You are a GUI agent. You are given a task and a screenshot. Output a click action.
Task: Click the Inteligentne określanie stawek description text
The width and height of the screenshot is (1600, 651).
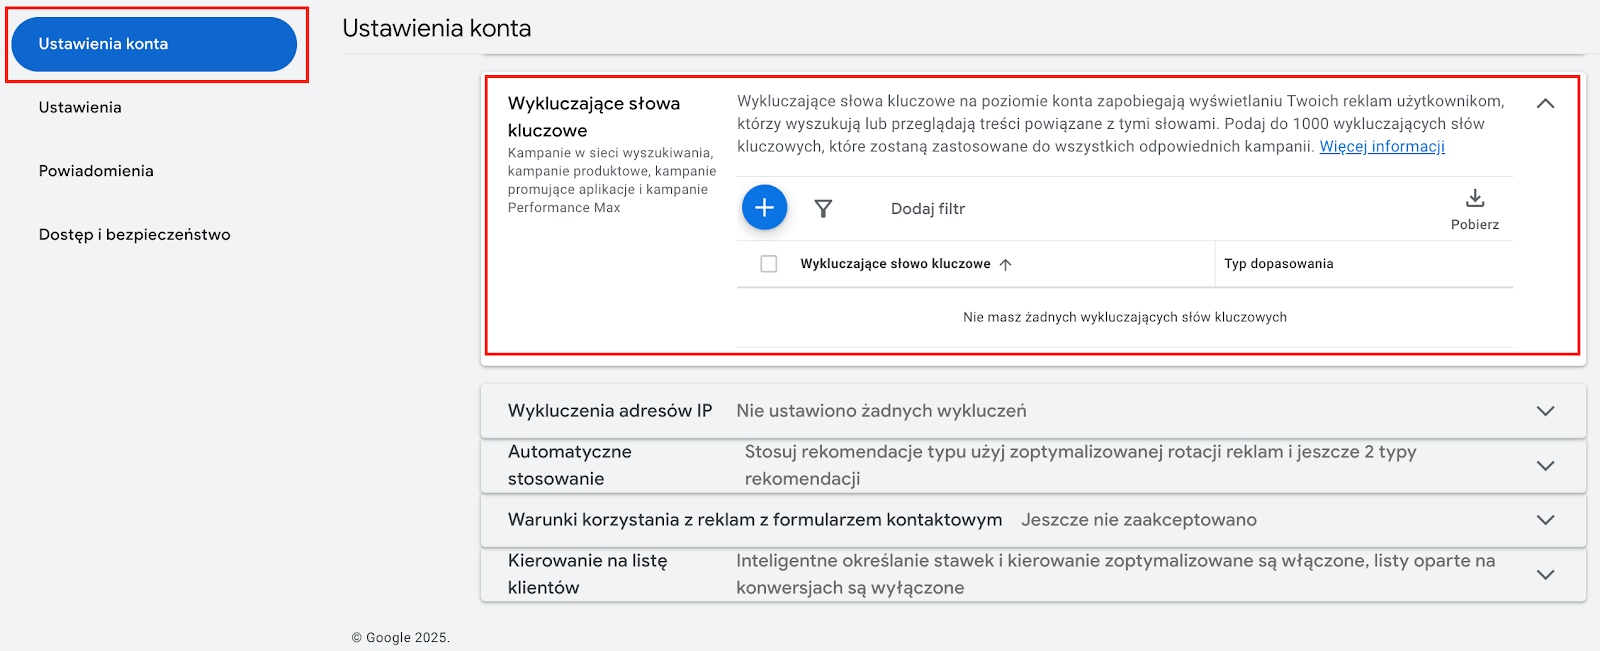tap(1116, 574)
